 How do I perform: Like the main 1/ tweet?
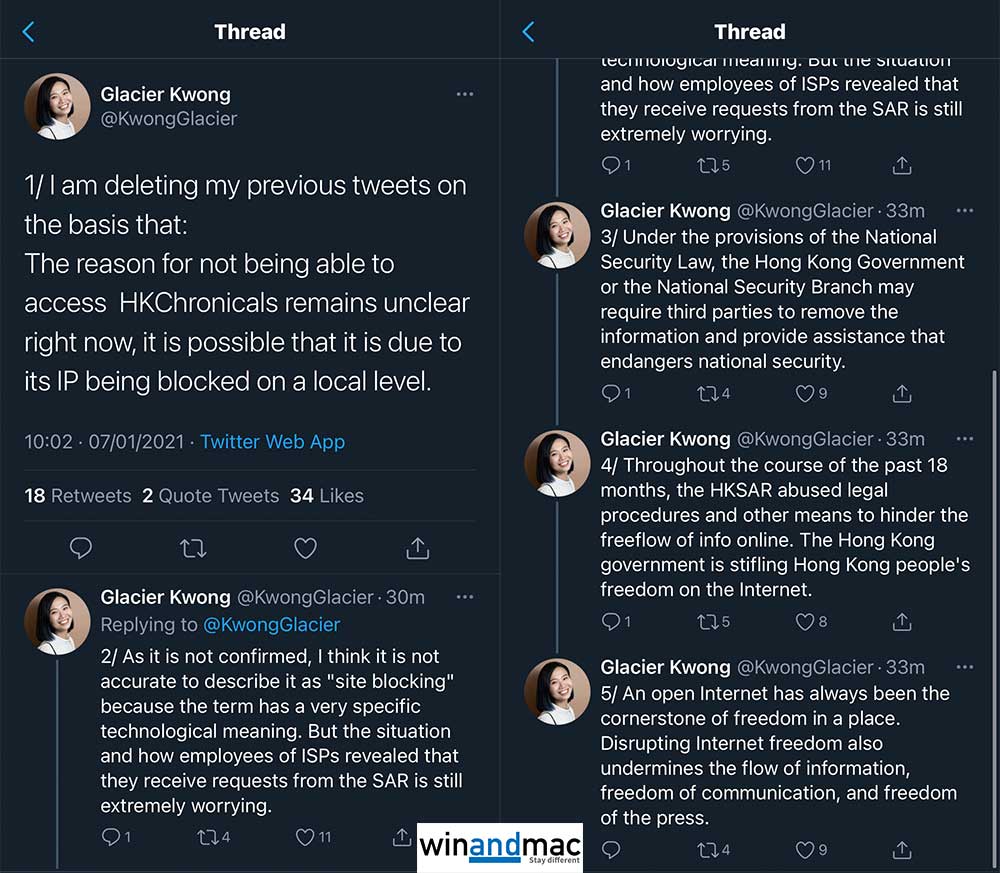(x=305, y=547)
